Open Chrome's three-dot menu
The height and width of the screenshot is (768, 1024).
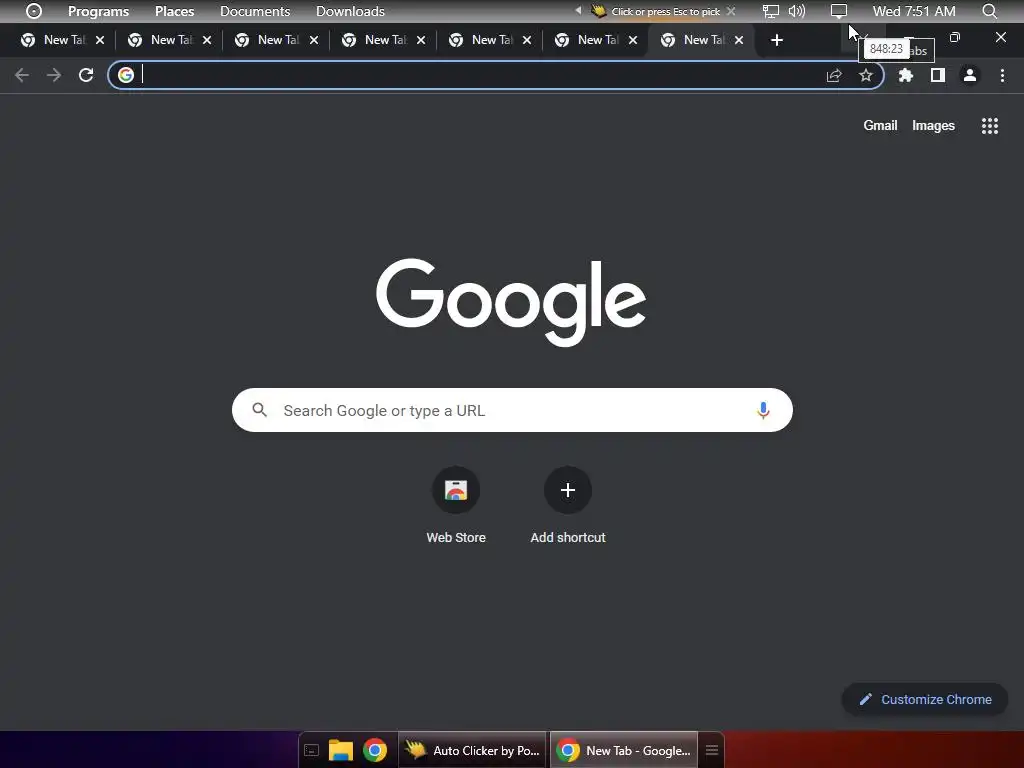tap(1002, 75)
